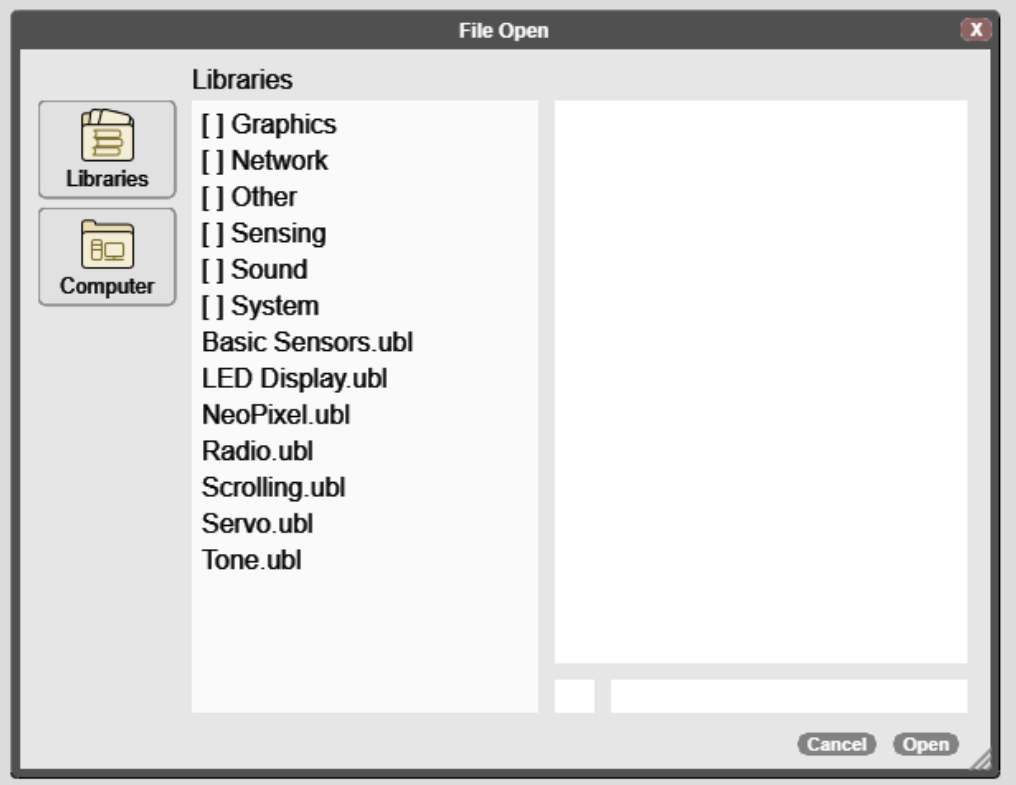Screen dimensions: 1016x785
Task: Select the Computer folder icon button
Action: (x=107, y=256)
